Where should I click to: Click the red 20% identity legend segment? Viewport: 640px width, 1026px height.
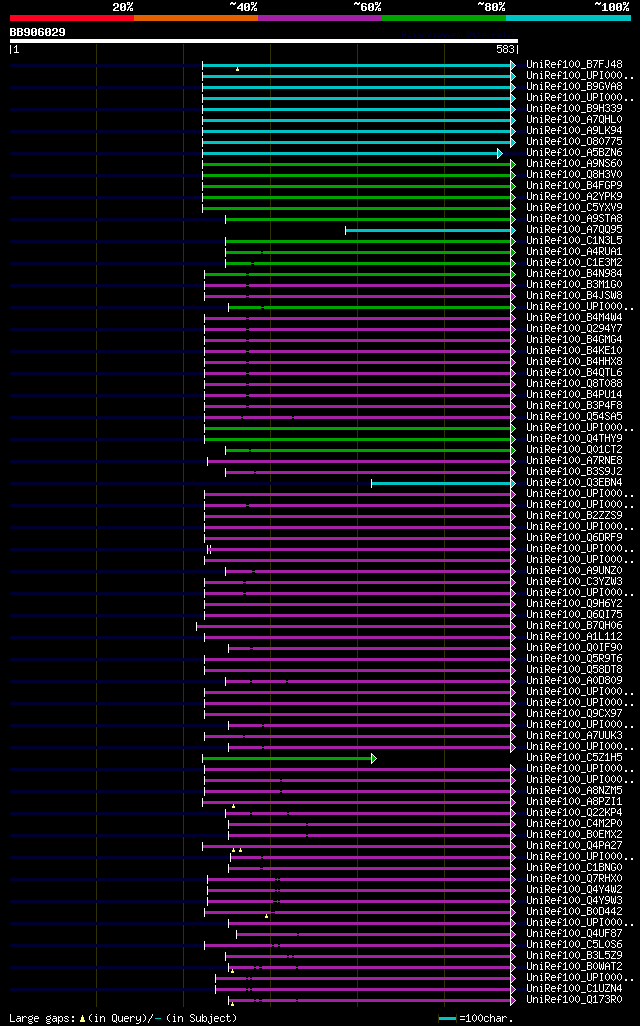pos(71,18)
